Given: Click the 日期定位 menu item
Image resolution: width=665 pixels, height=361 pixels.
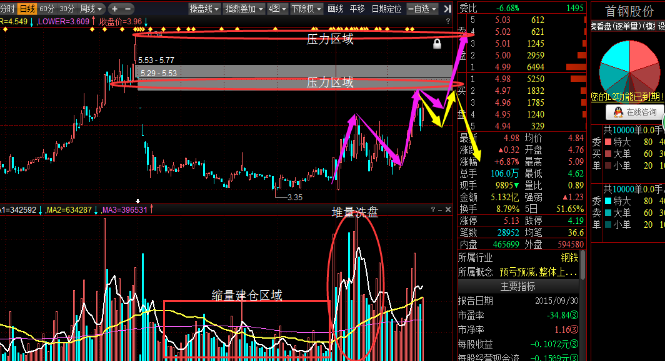Looking at the screenshot, I should [386, 8].
